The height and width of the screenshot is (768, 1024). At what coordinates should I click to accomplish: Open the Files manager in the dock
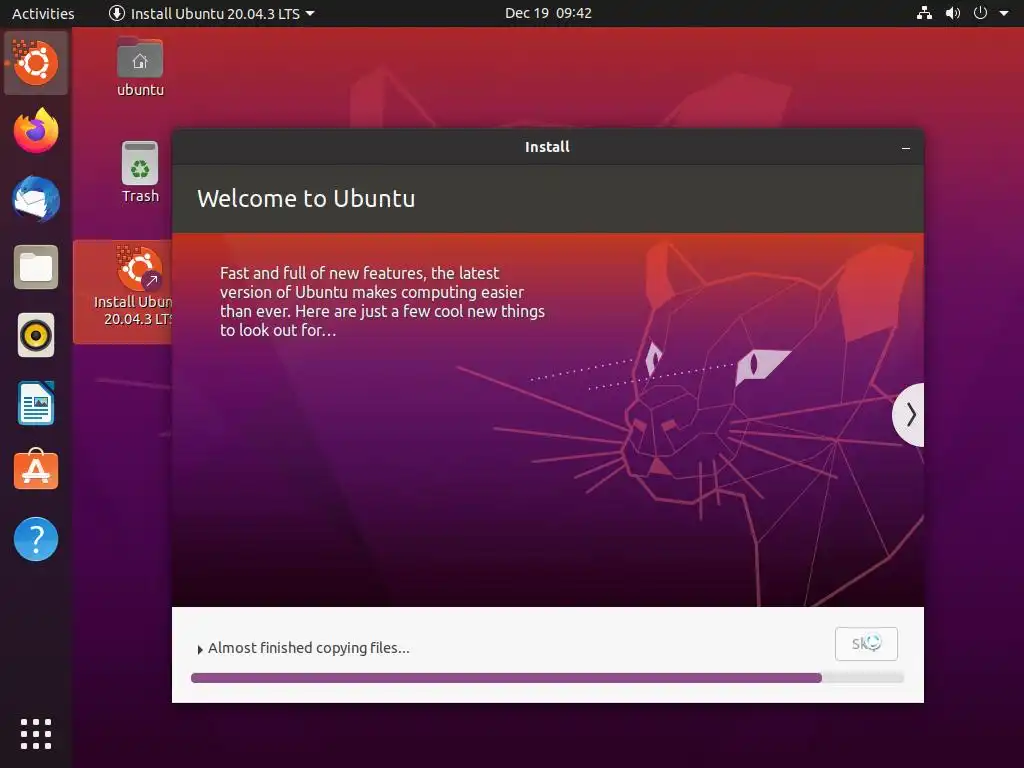pyautogui.click(x=36, y=267)
